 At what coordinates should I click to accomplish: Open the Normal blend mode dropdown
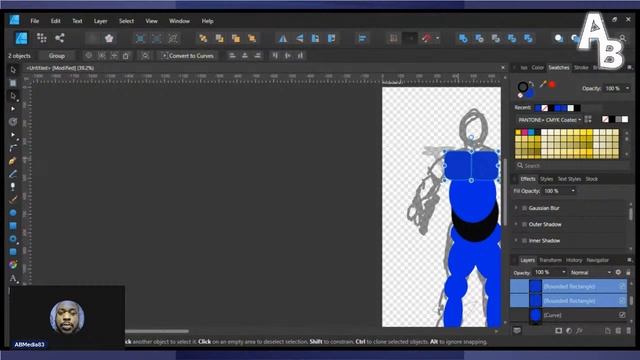point(590,272)
